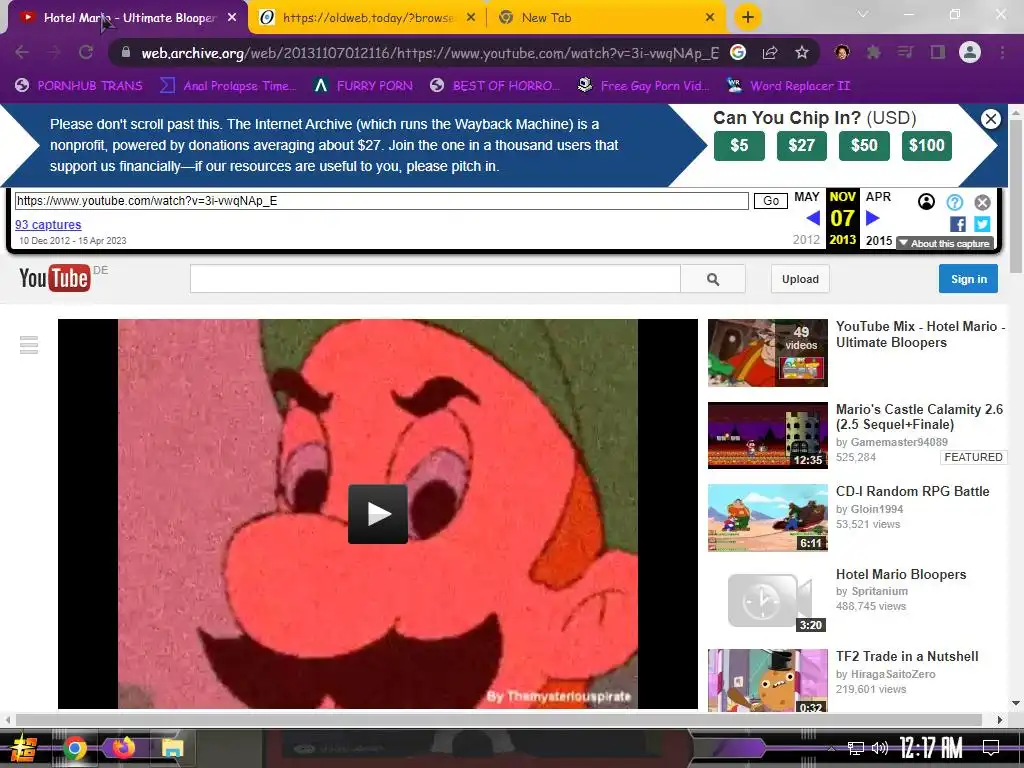Toggle the browser side panel
The image size is (1024, 768).
point(938,52)
